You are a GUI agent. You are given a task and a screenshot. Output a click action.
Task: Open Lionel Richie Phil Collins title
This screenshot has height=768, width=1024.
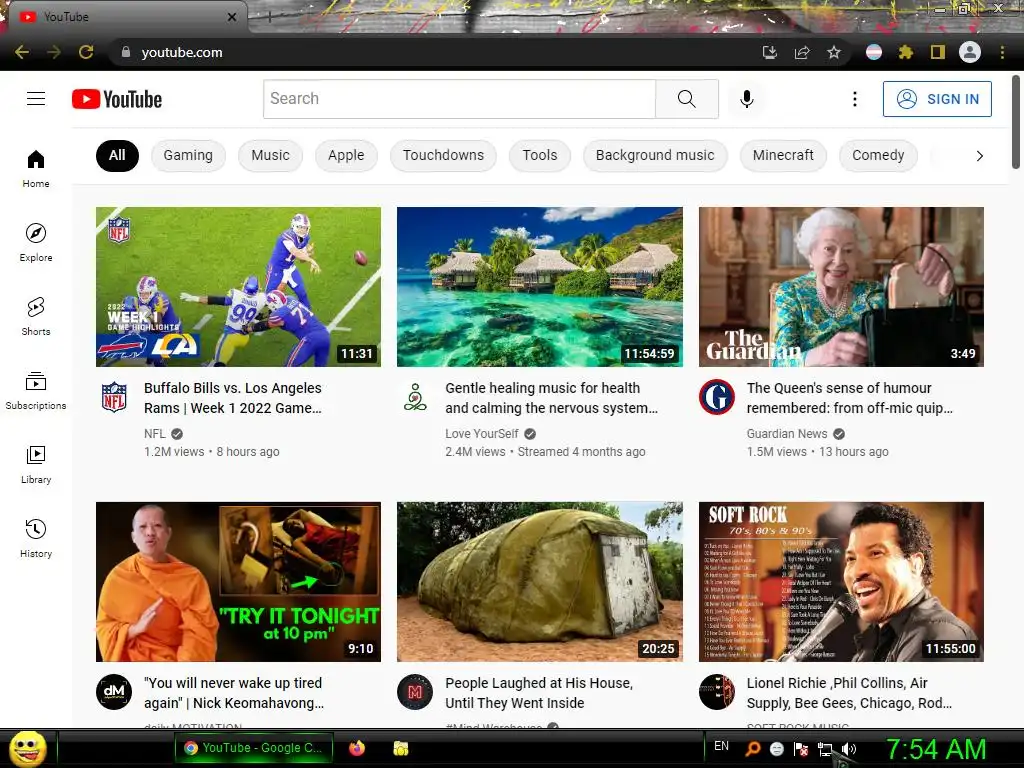point(849,693)
